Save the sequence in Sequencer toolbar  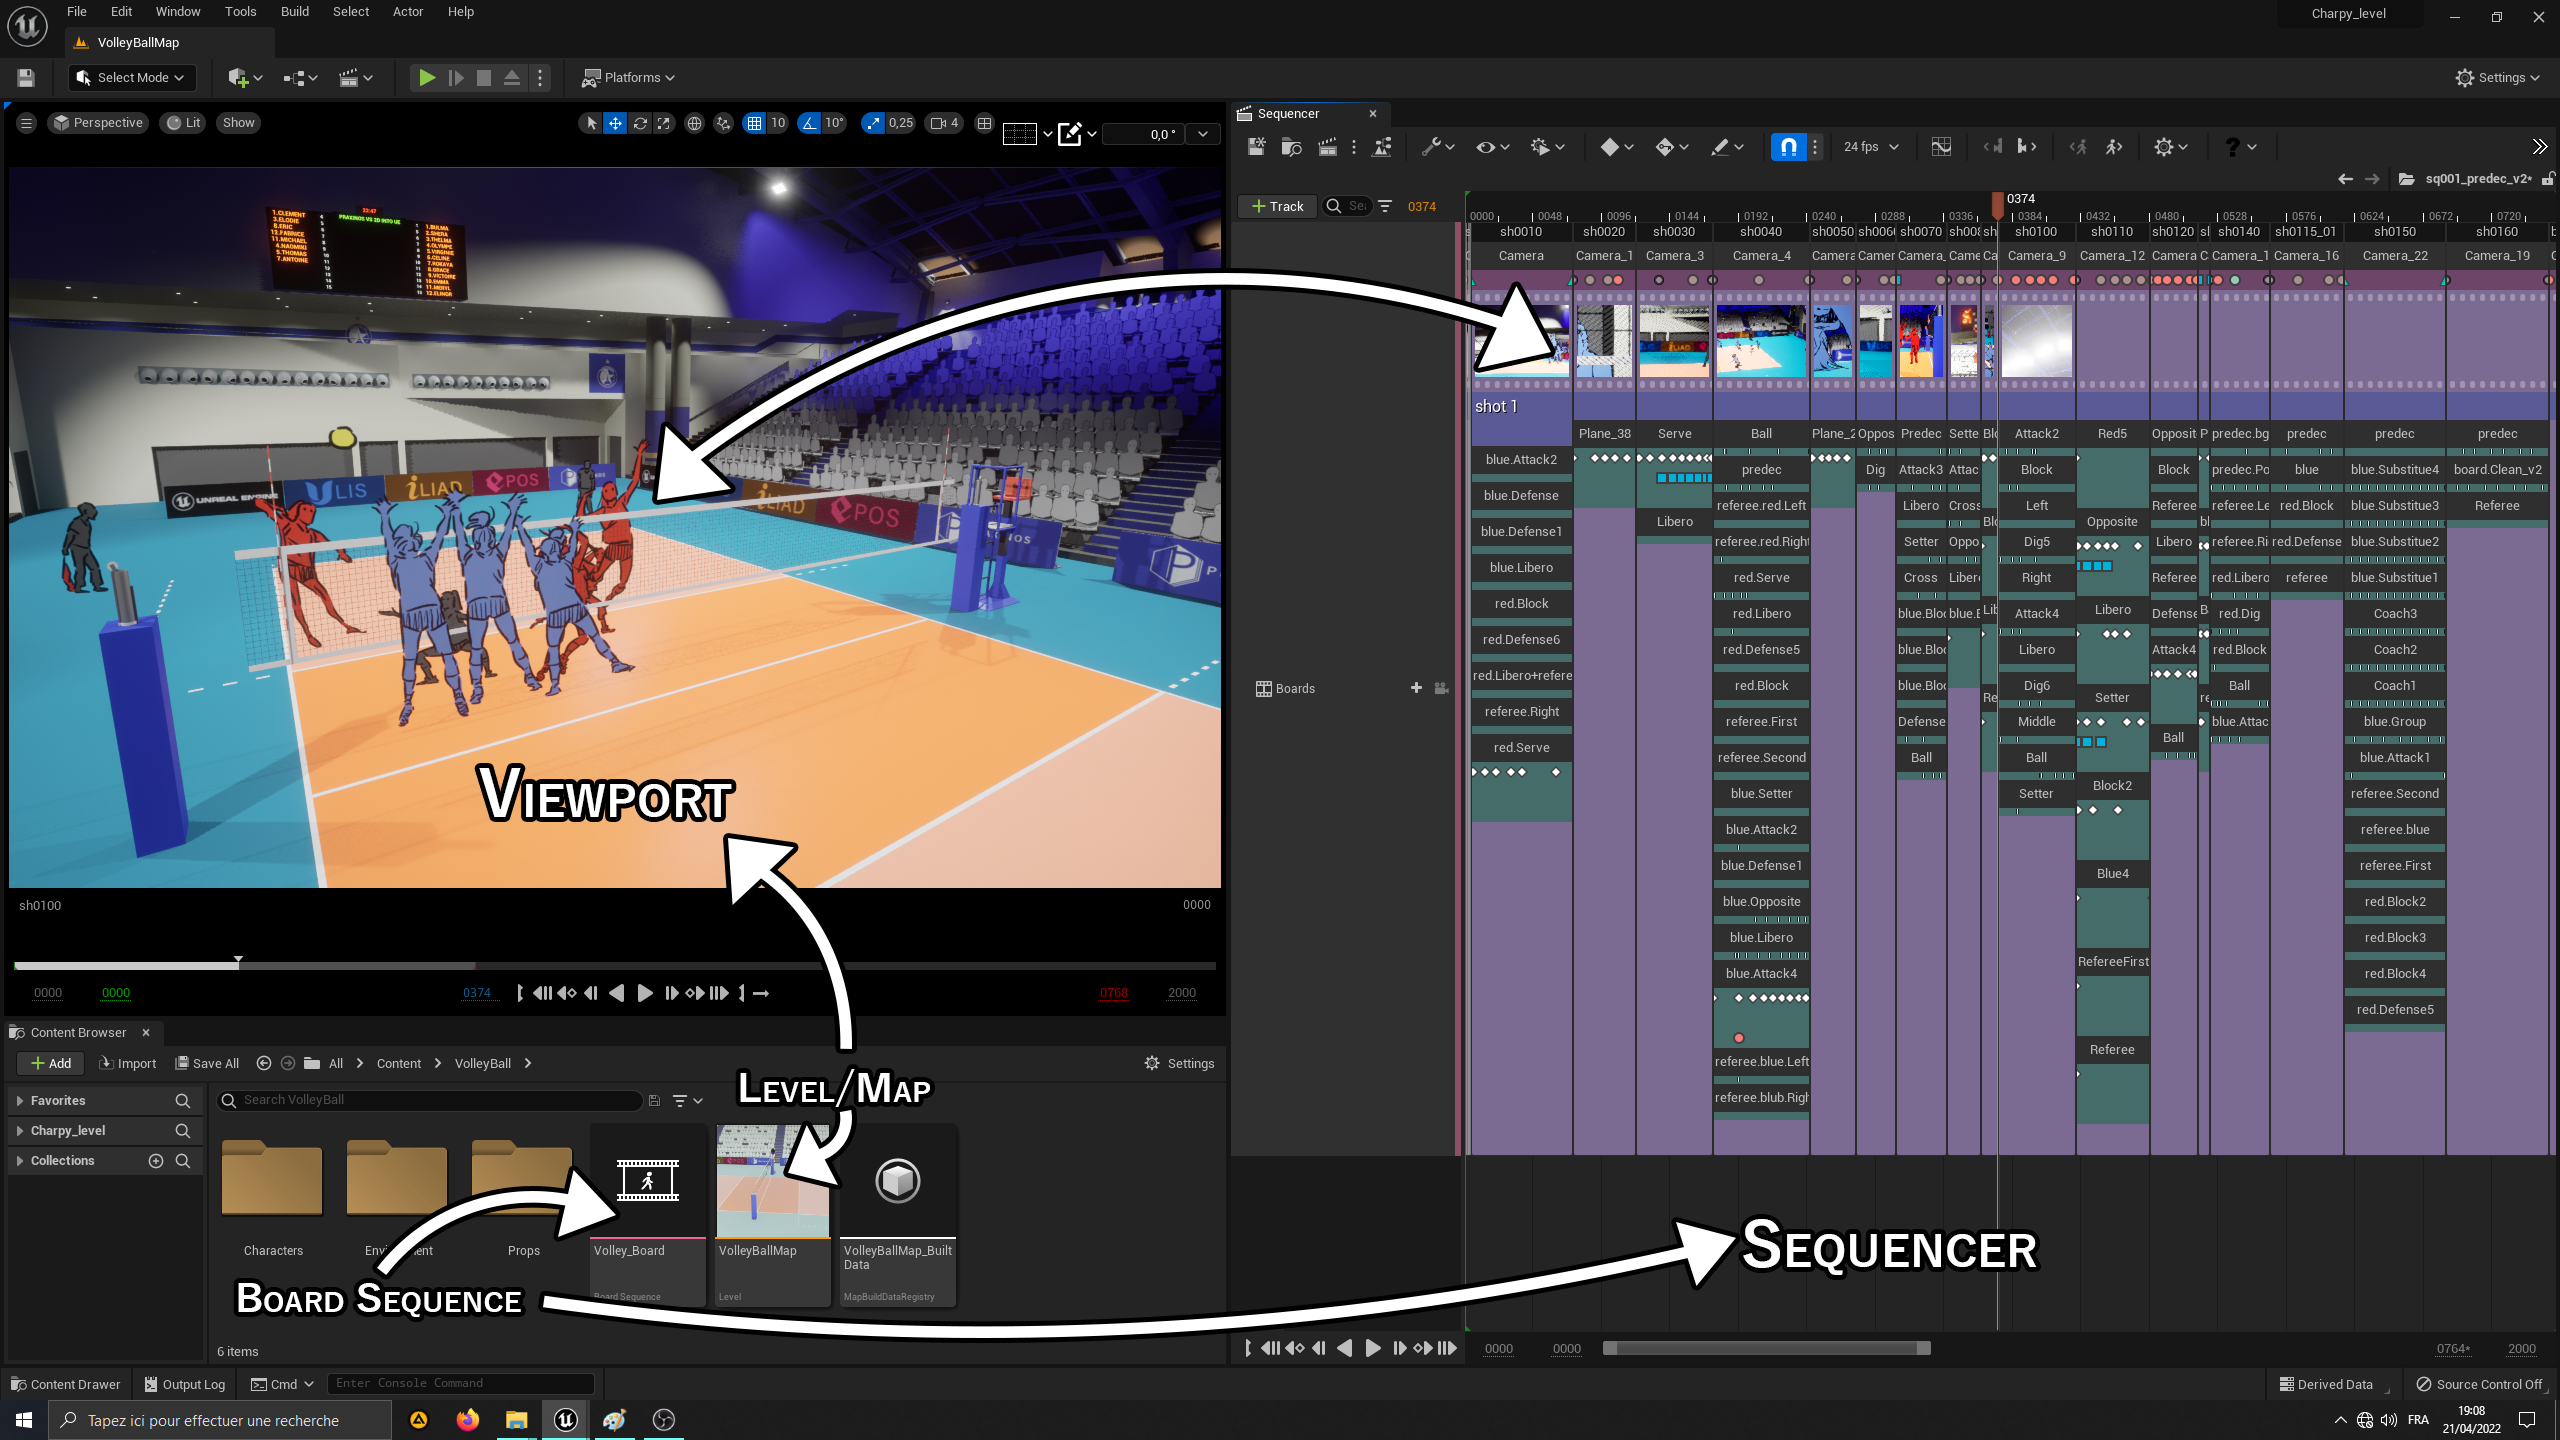coord(1257,147)
